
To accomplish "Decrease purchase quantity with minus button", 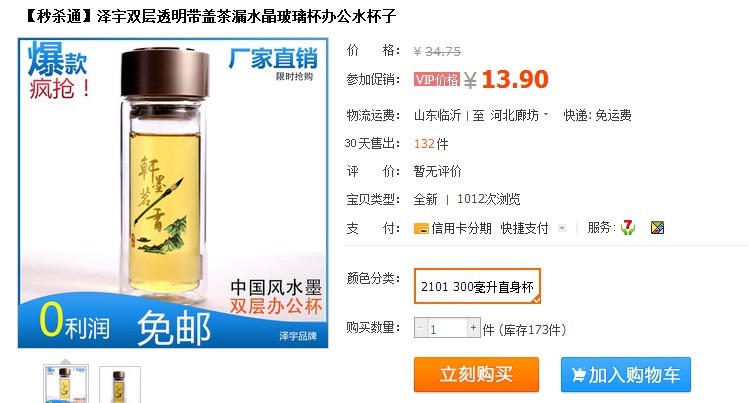I will pyautogui.click(x=420, y=328).
